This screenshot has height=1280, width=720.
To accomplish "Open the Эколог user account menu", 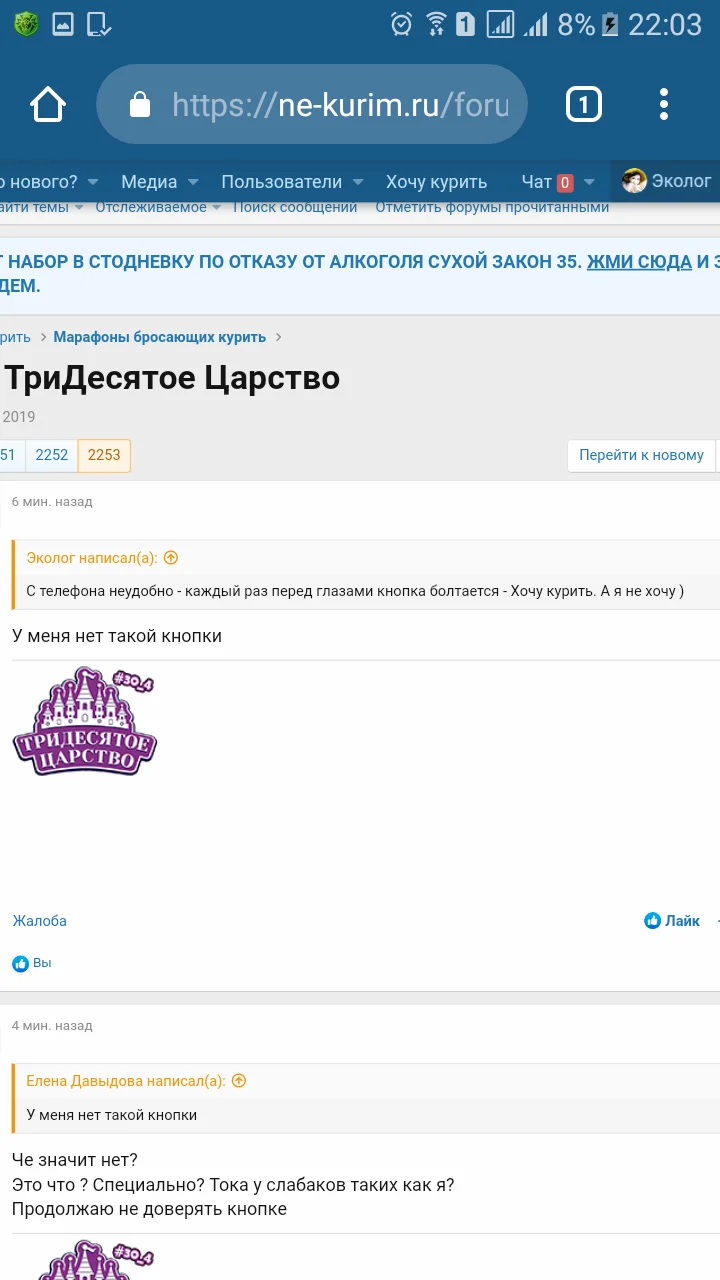I will [666, 181].
